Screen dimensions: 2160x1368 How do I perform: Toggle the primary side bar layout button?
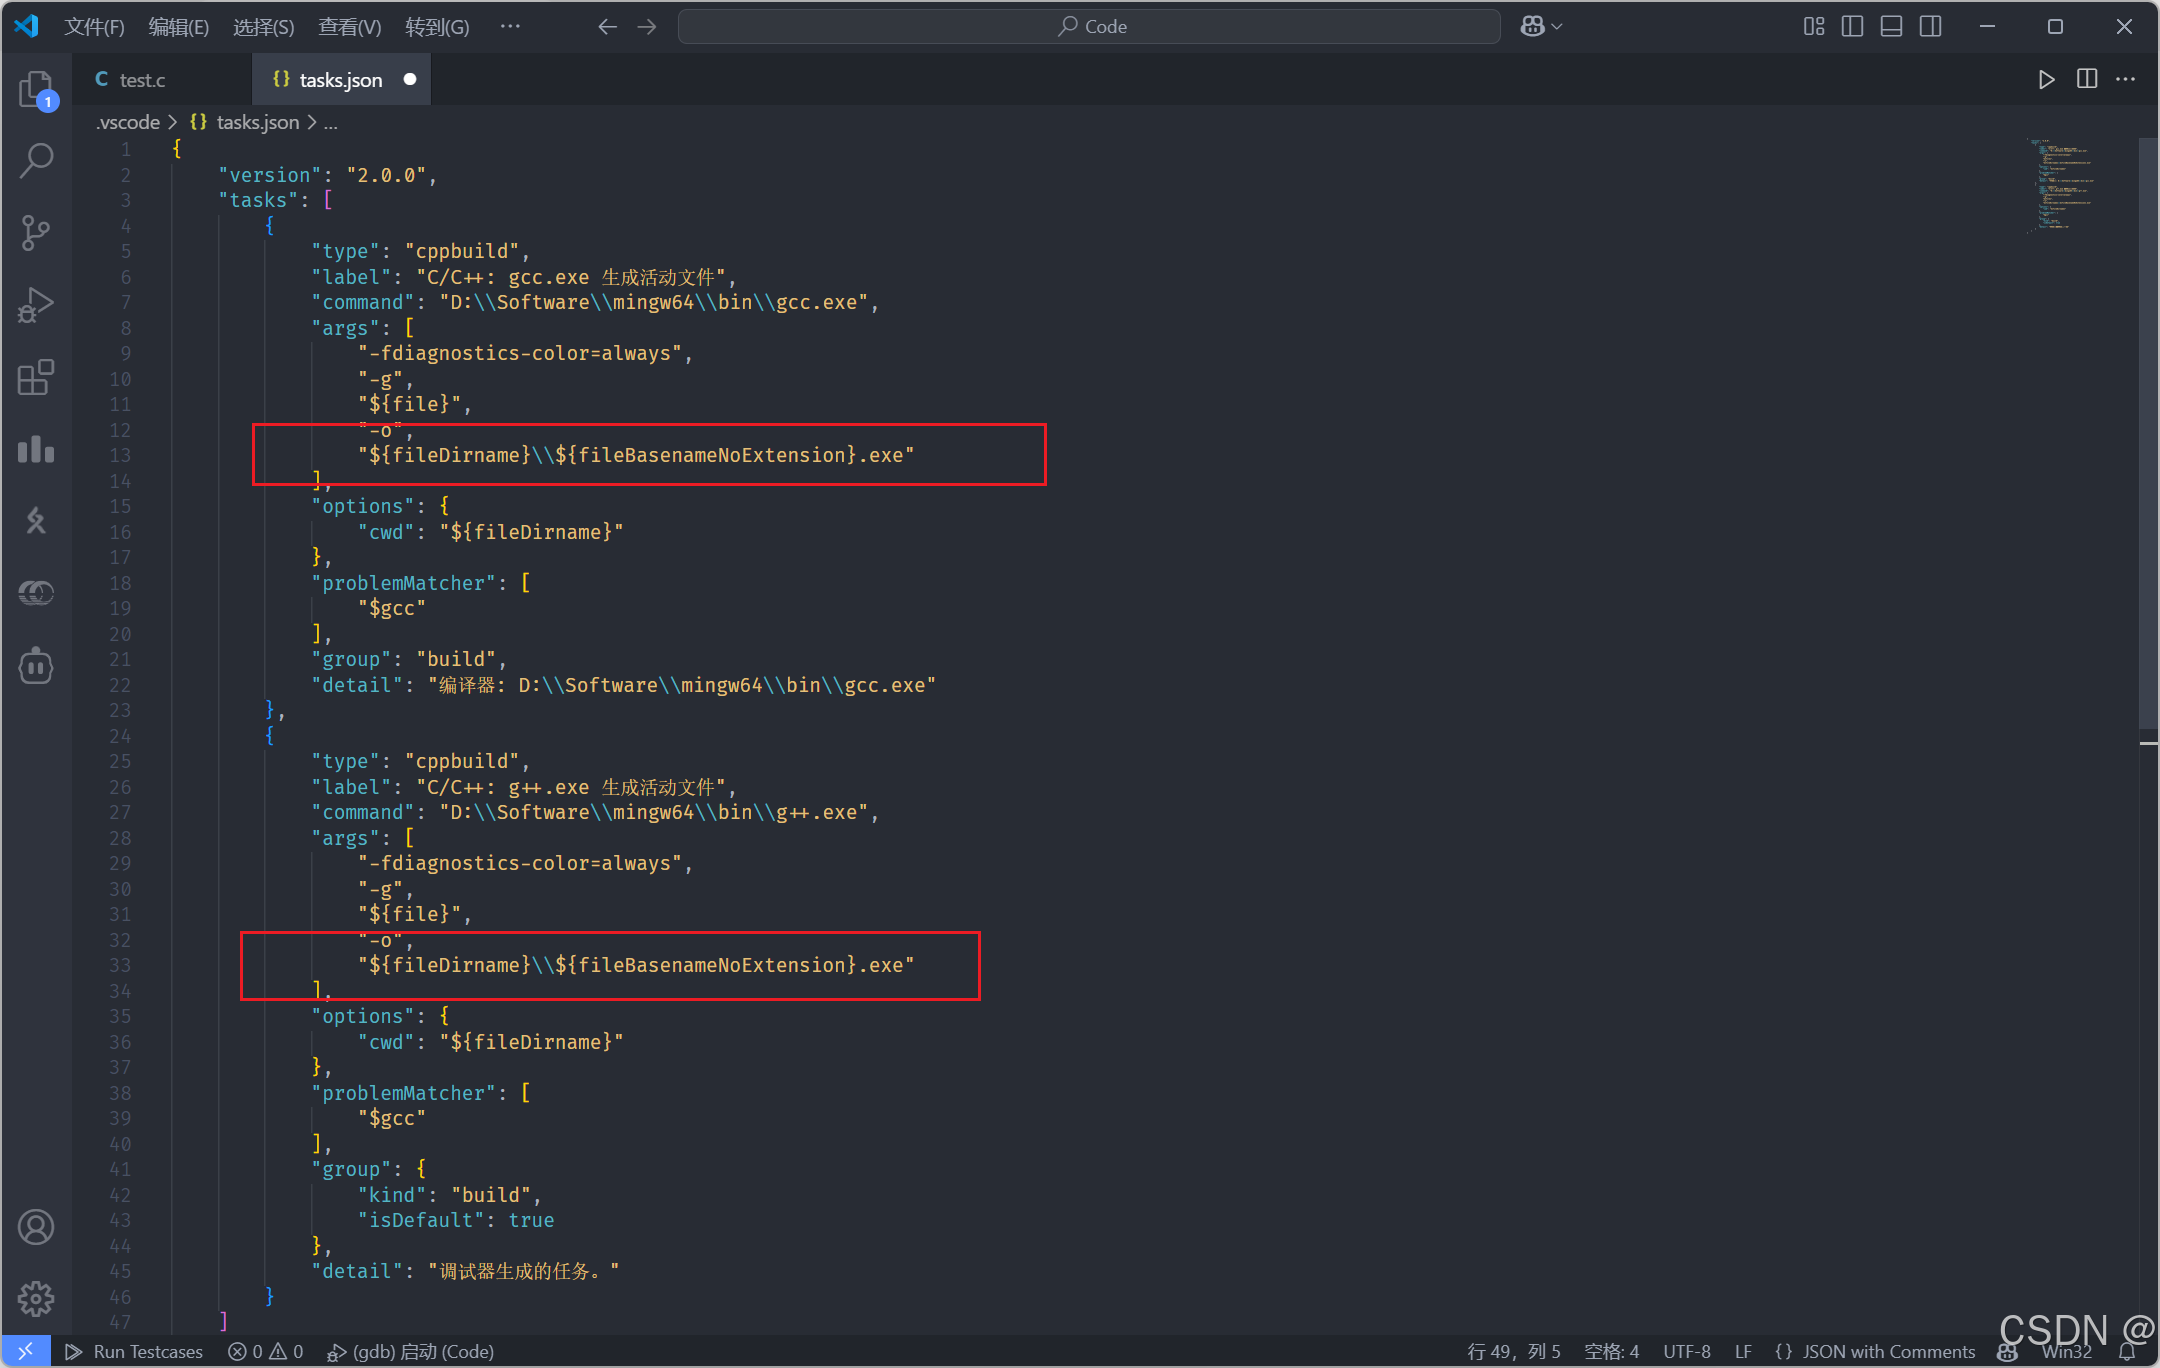(x=1852, y=27)
